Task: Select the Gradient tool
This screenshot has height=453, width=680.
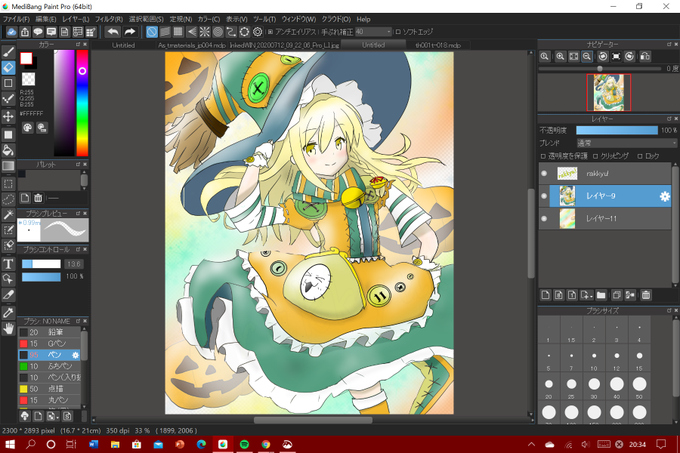Action: pos(8,166)
